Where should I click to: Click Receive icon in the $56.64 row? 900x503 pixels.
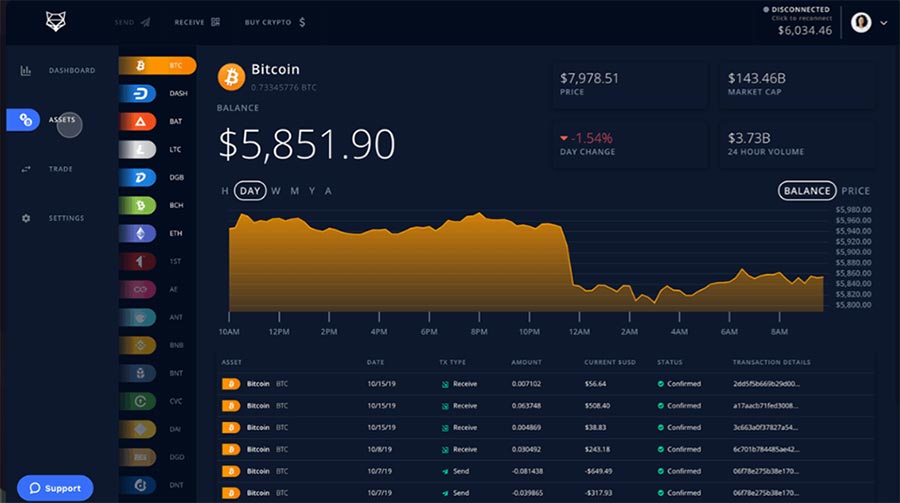tap(445, 384)
